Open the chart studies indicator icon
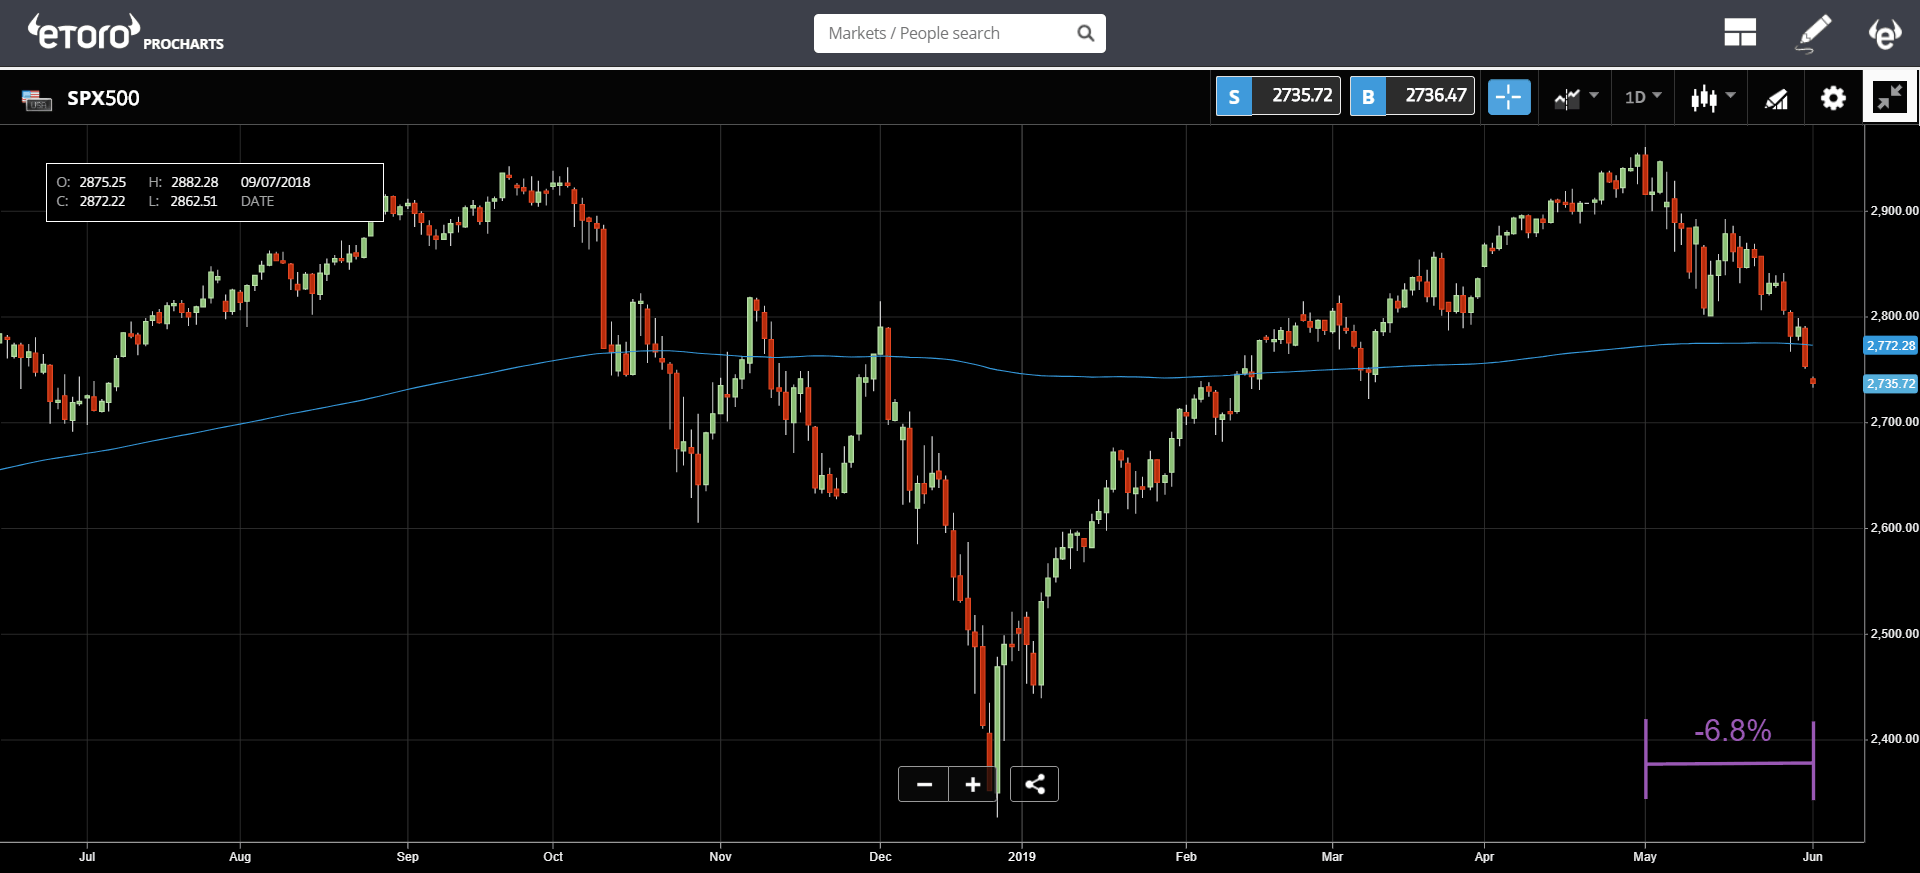The image size is (1920, 873). [x=1776, y=98]
